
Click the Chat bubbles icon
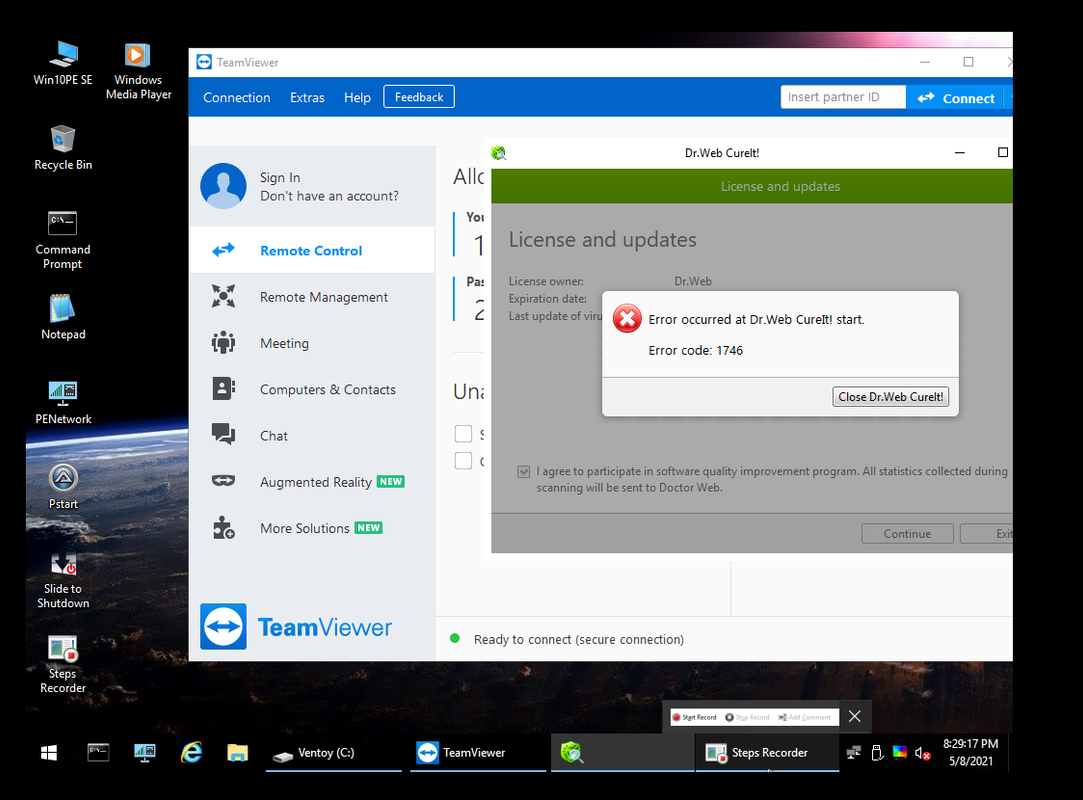pos(223,435)
